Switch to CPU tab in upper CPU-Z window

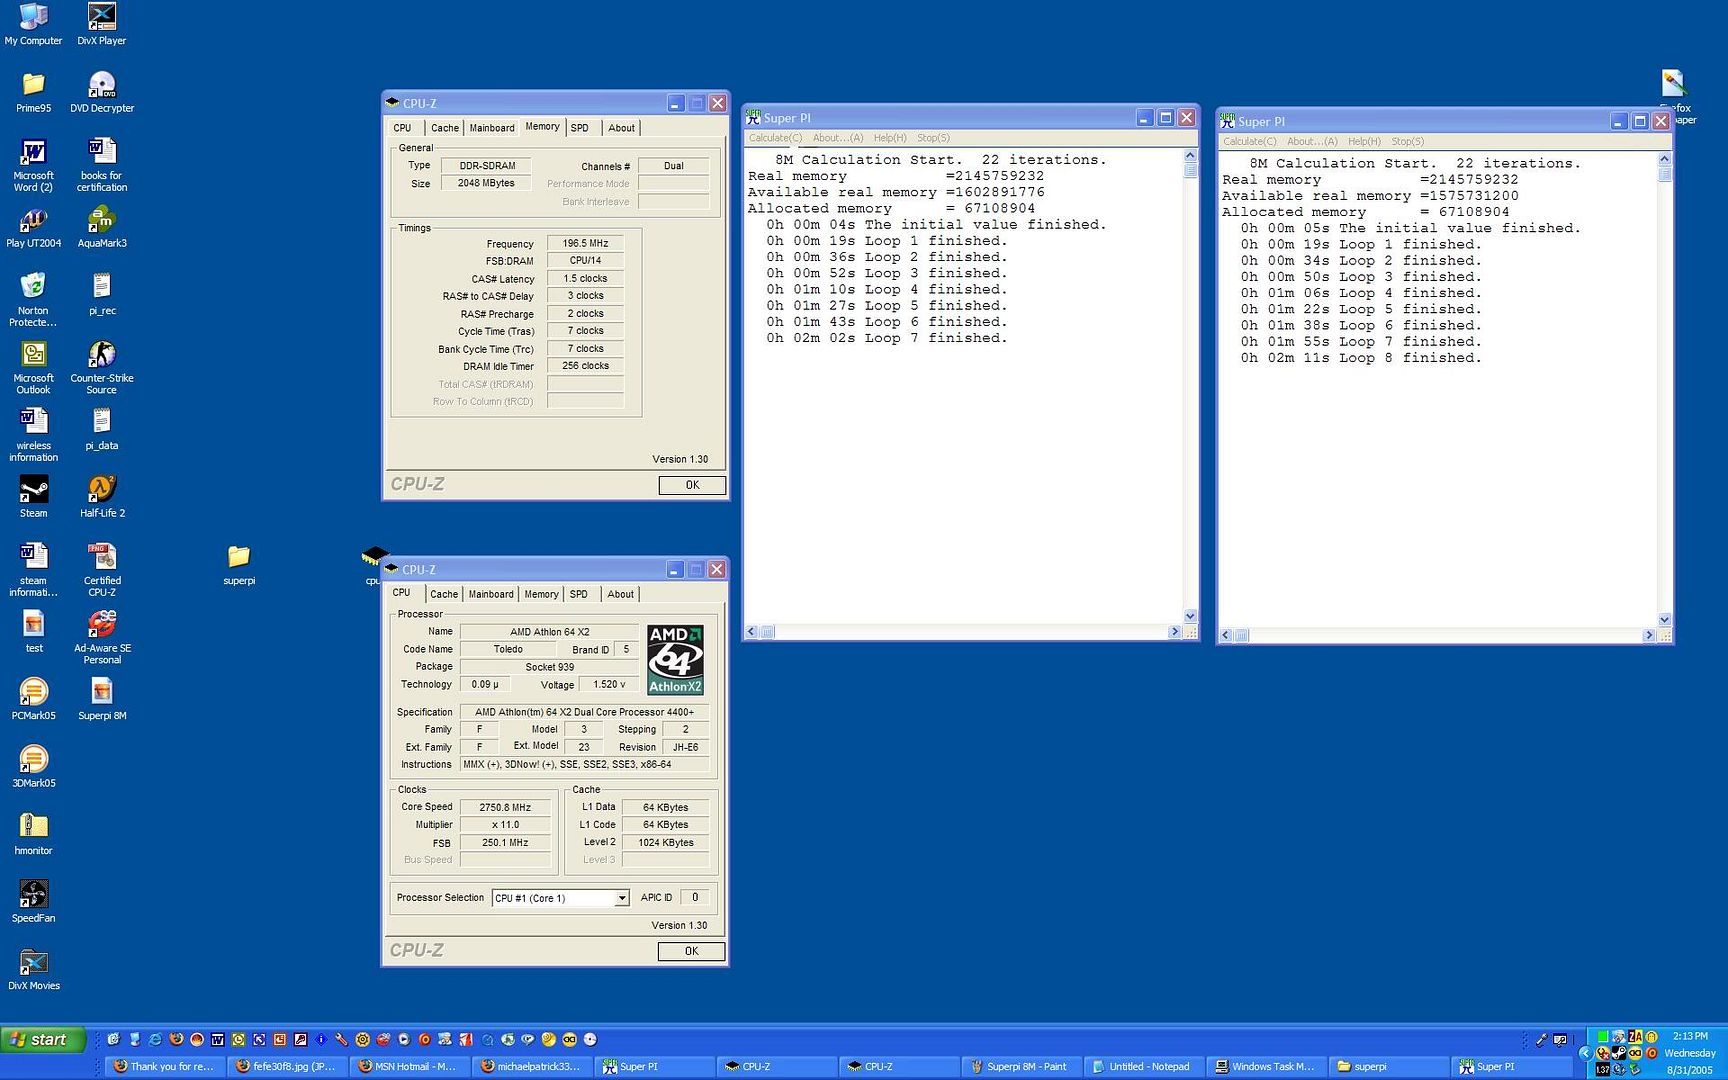[x=402, y=128]
